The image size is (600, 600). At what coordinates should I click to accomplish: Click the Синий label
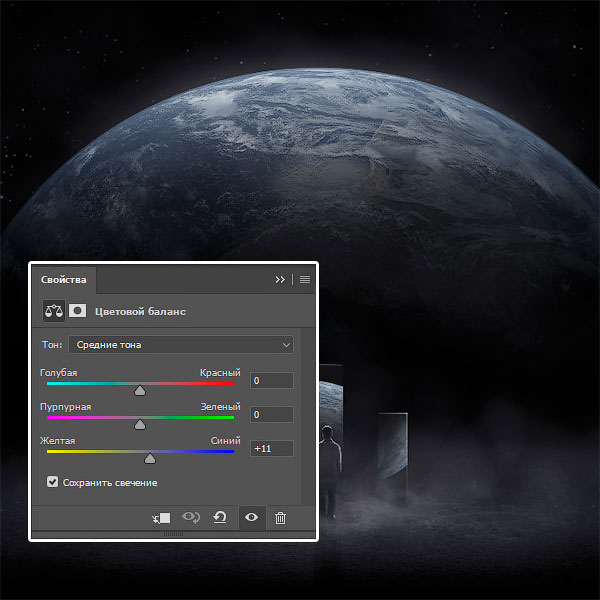click(x=226, y=441)
